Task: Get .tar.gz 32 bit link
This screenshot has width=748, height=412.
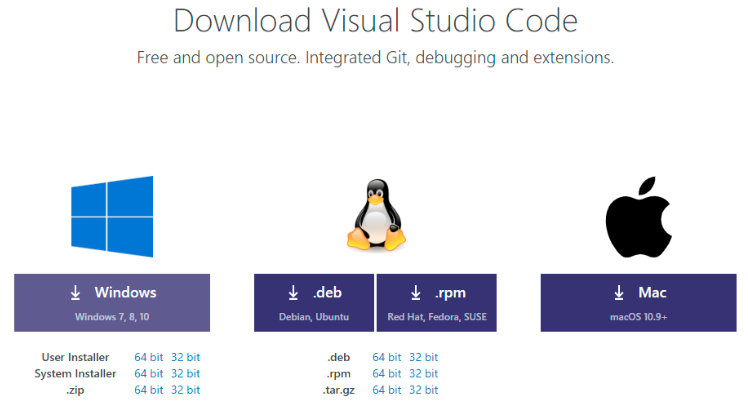Action: coord(424,390)
